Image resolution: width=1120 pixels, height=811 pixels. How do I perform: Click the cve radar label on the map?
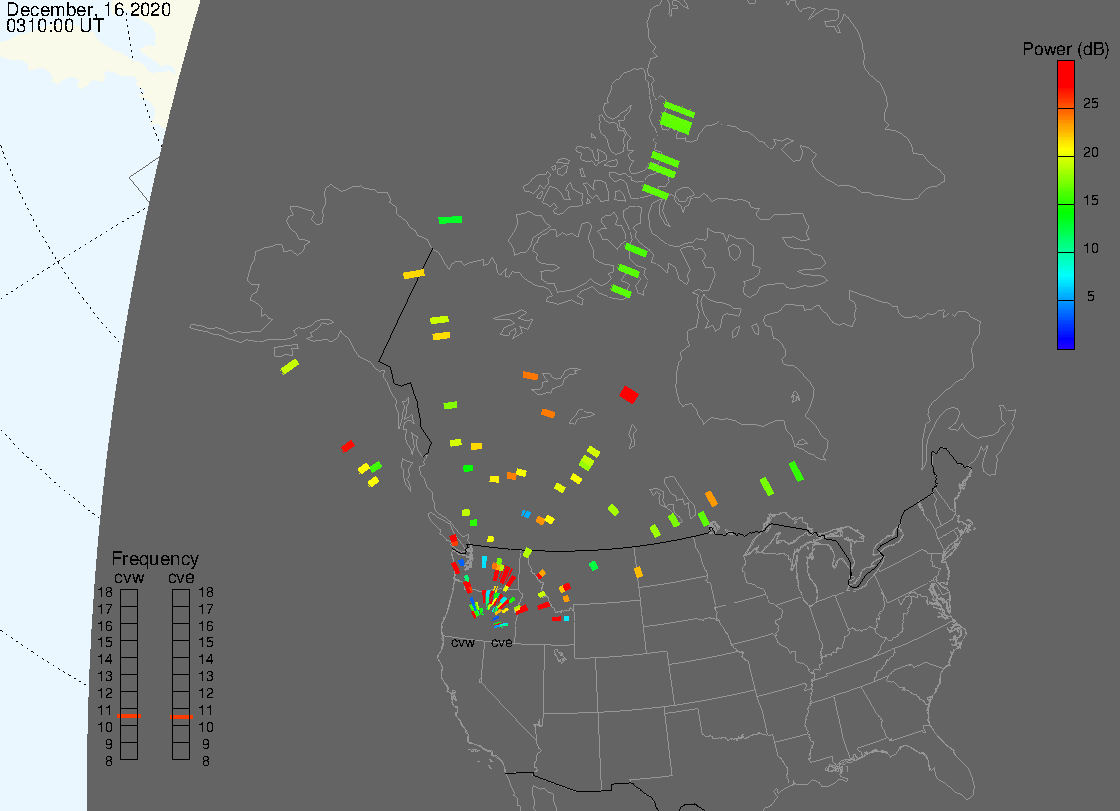point(501,643)
